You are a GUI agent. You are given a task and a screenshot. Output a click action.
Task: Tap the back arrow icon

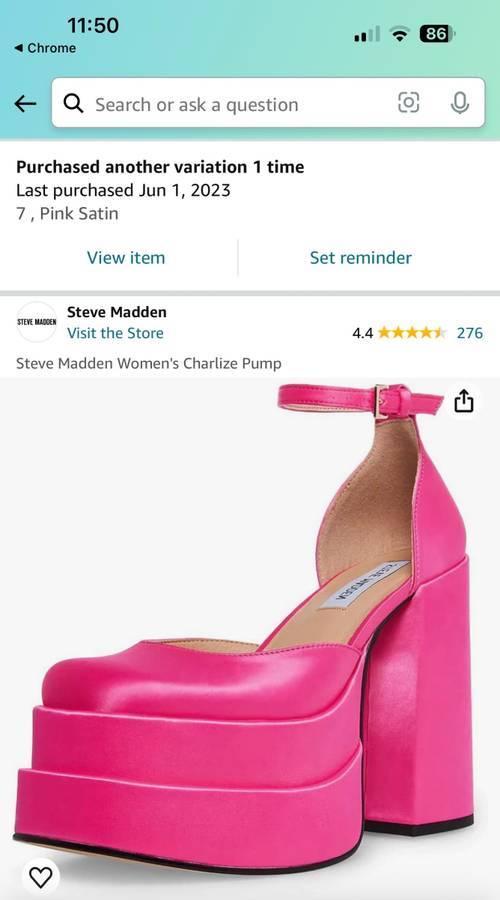click(x=25, y=104)
